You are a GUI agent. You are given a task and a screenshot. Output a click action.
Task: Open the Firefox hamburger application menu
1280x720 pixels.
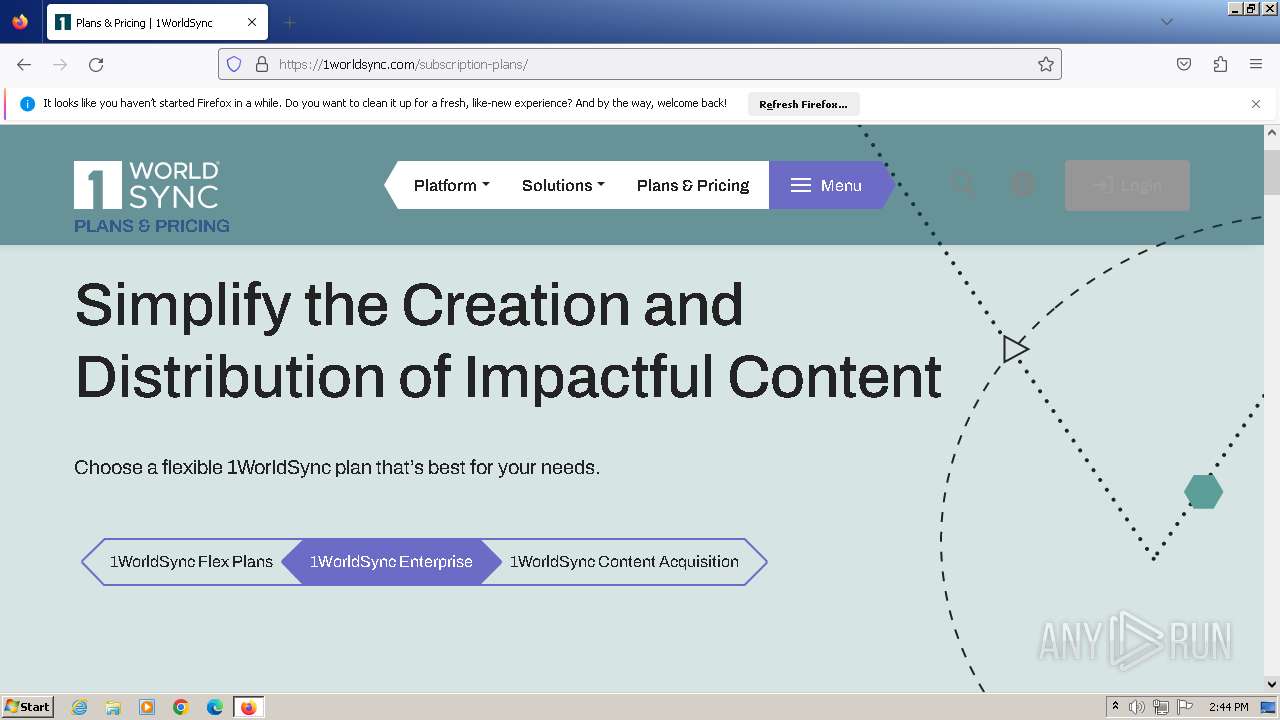click(1256, 64)
